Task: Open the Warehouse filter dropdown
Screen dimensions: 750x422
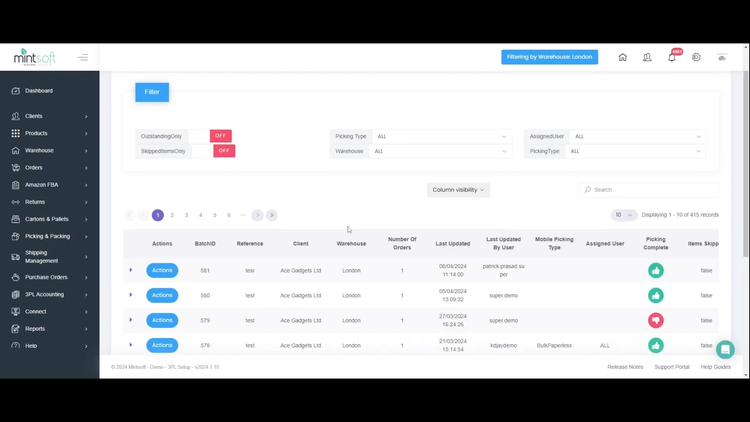Action: point(440,151)
